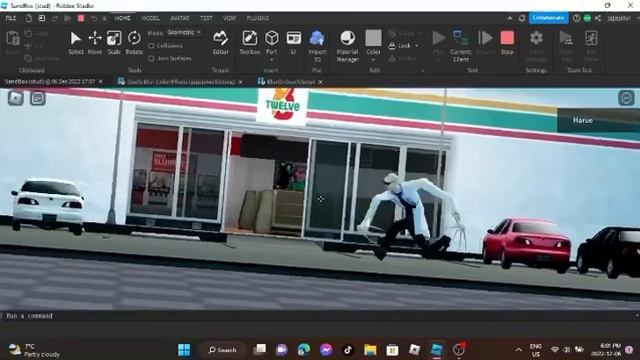Toggle the Collisions checkbox

coord(151,46)
